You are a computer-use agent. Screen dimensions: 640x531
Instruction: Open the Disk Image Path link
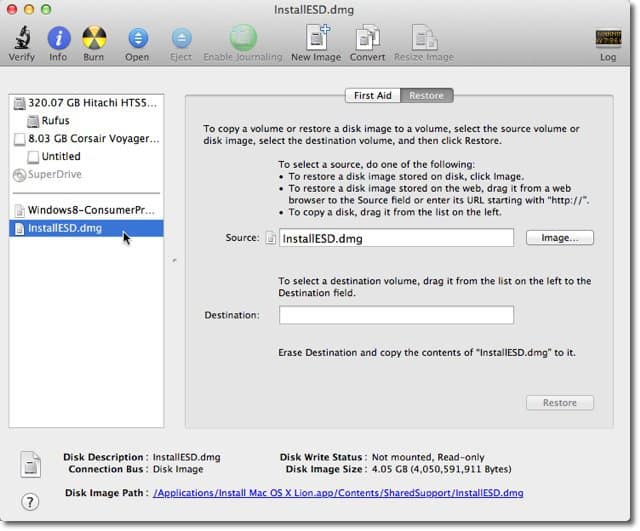(338, 493)
